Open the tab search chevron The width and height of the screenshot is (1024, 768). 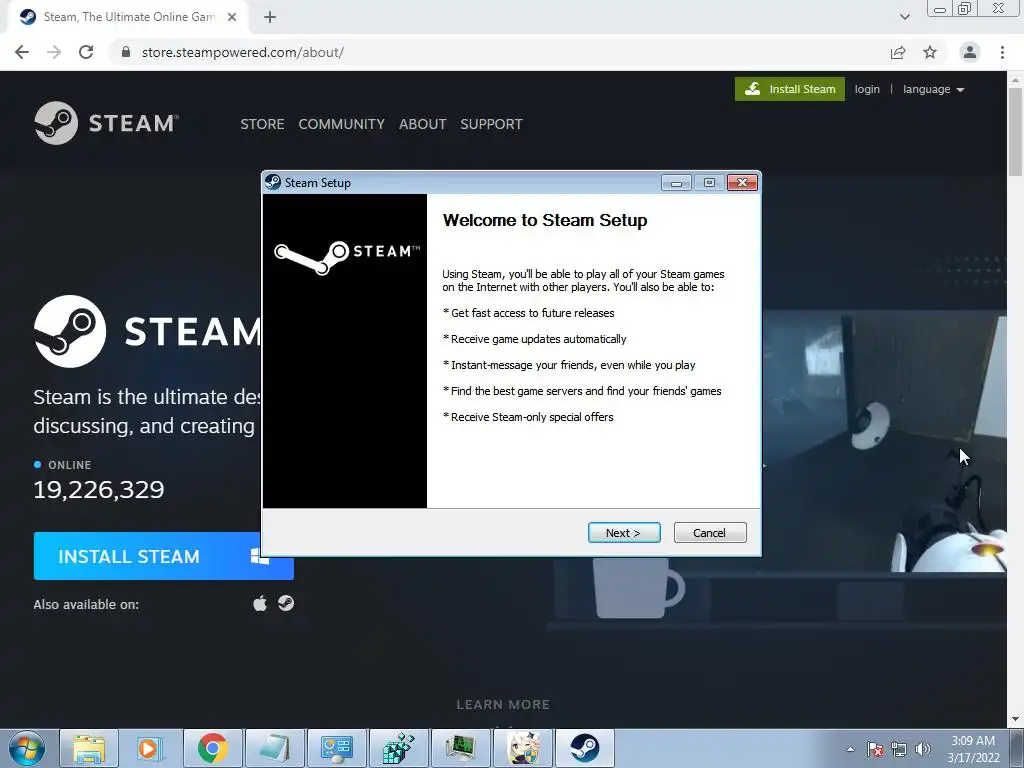click(904, 17)
